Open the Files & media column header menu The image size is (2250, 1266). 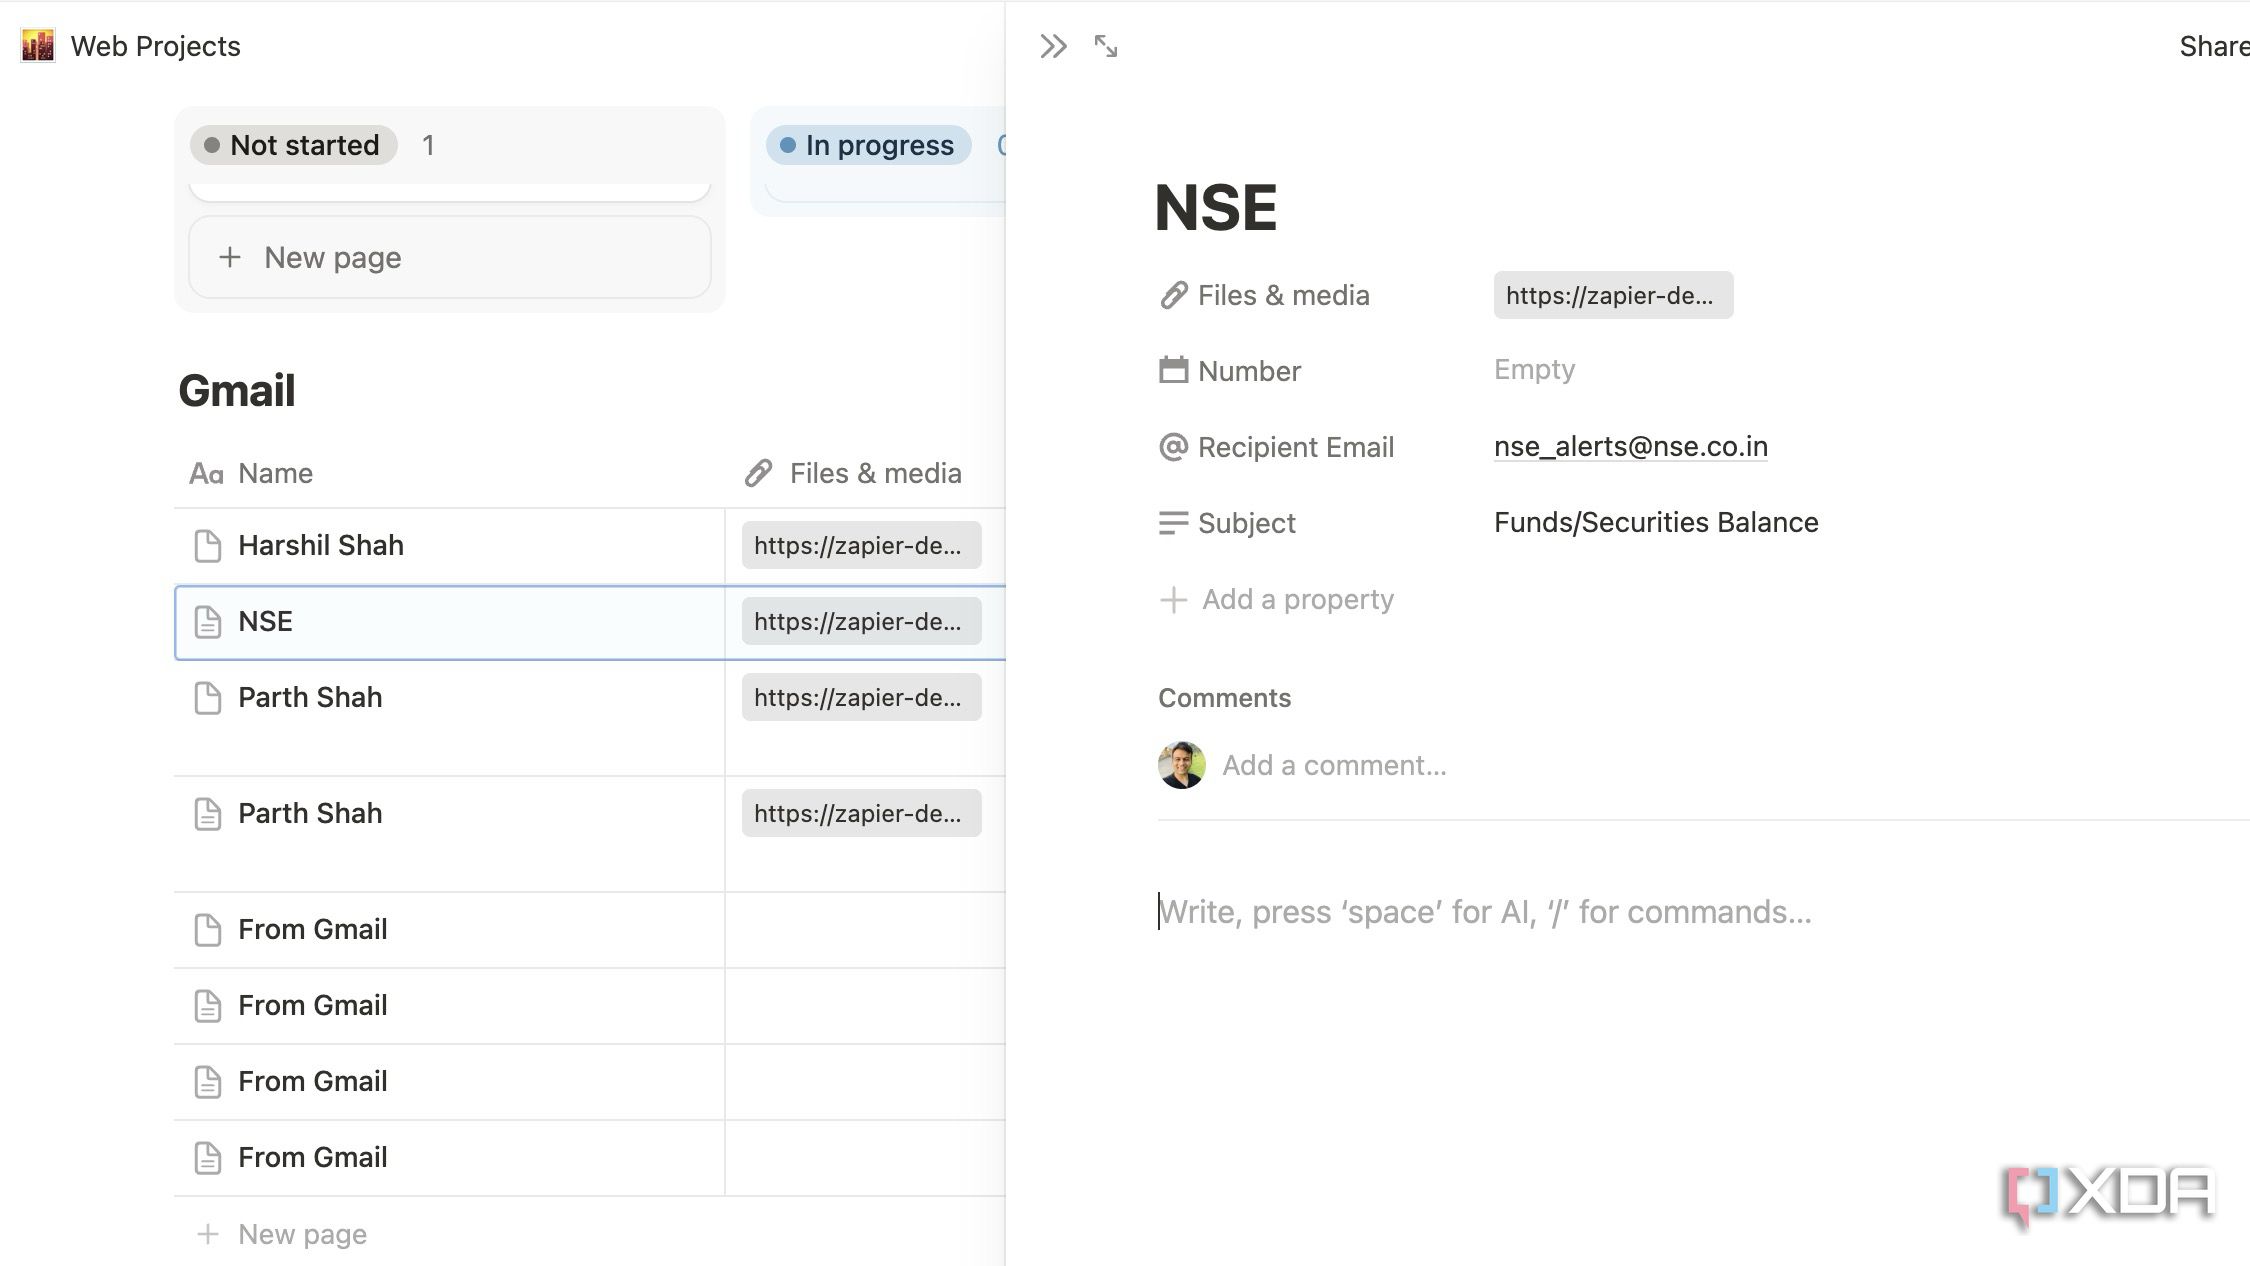click(x=865, y=473)
